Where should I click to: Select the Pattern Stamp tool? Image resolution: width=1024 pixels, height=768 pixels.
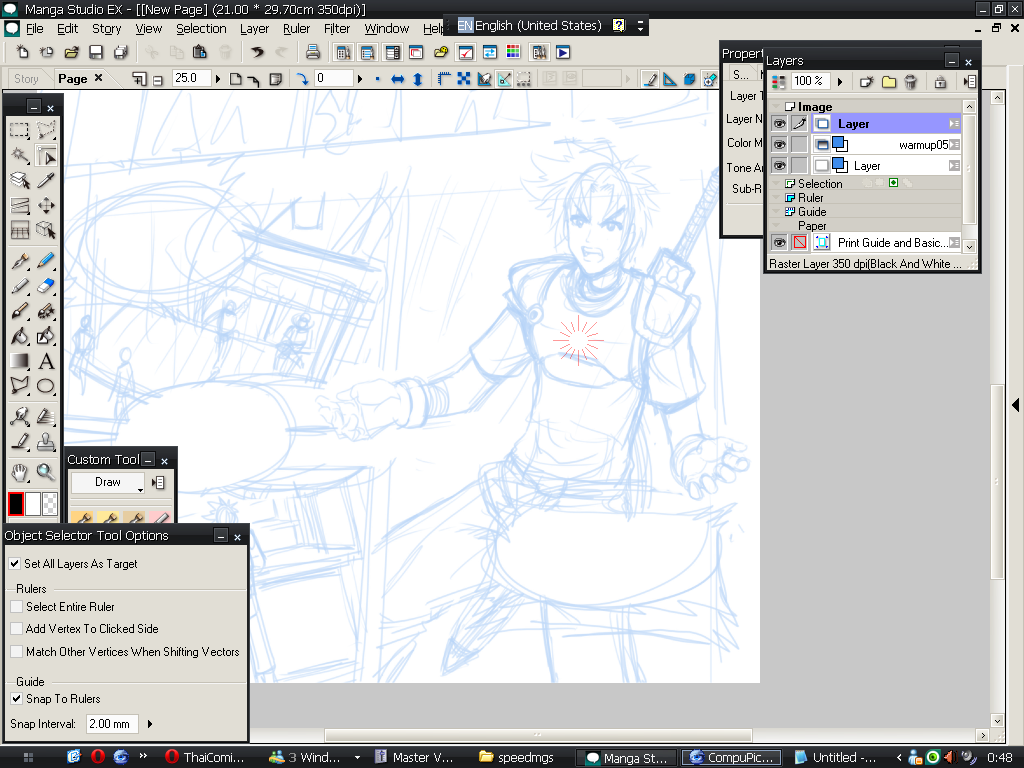click(46, 442)
